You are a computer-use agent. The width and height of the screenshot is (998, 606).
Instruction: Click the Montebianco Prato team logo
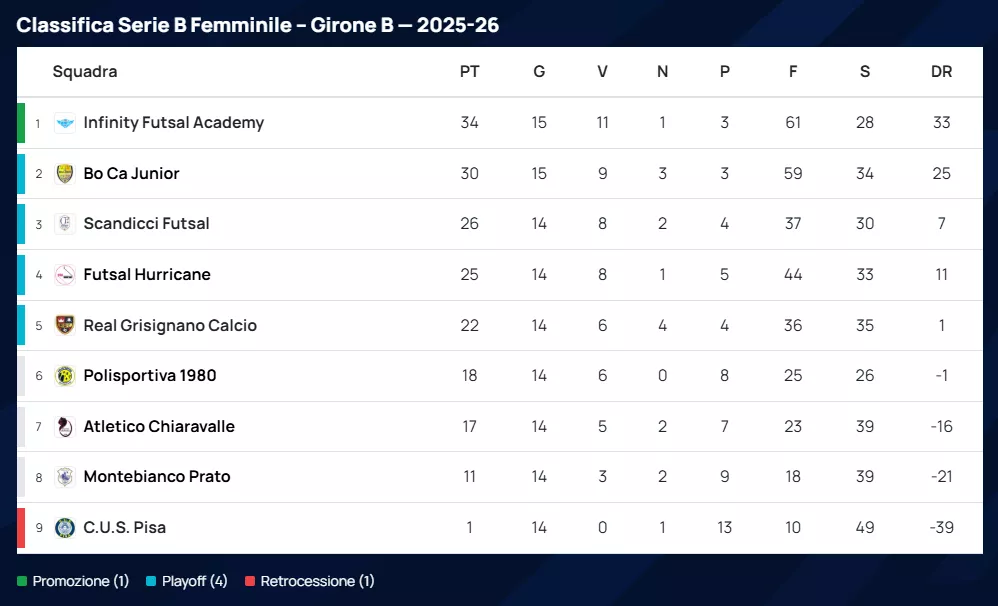pyautogui.click(x=65, y=477)
